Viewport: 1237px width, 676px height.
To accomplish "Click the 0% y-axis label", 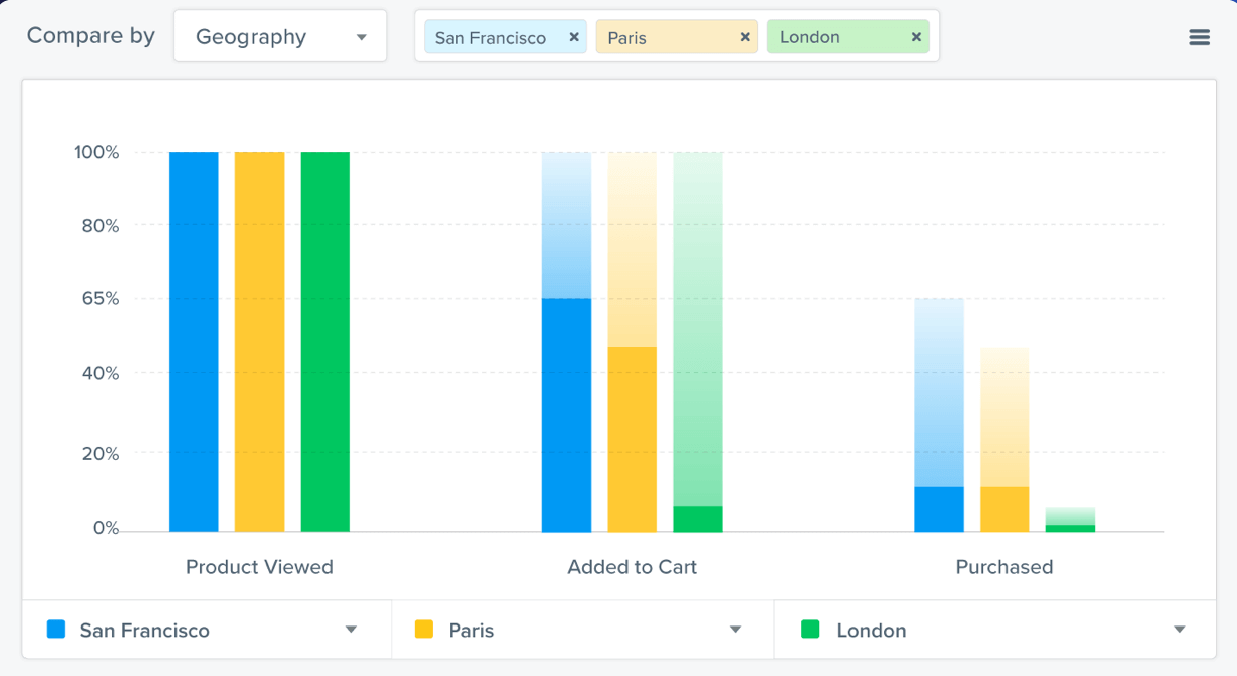I will point(106,528).
